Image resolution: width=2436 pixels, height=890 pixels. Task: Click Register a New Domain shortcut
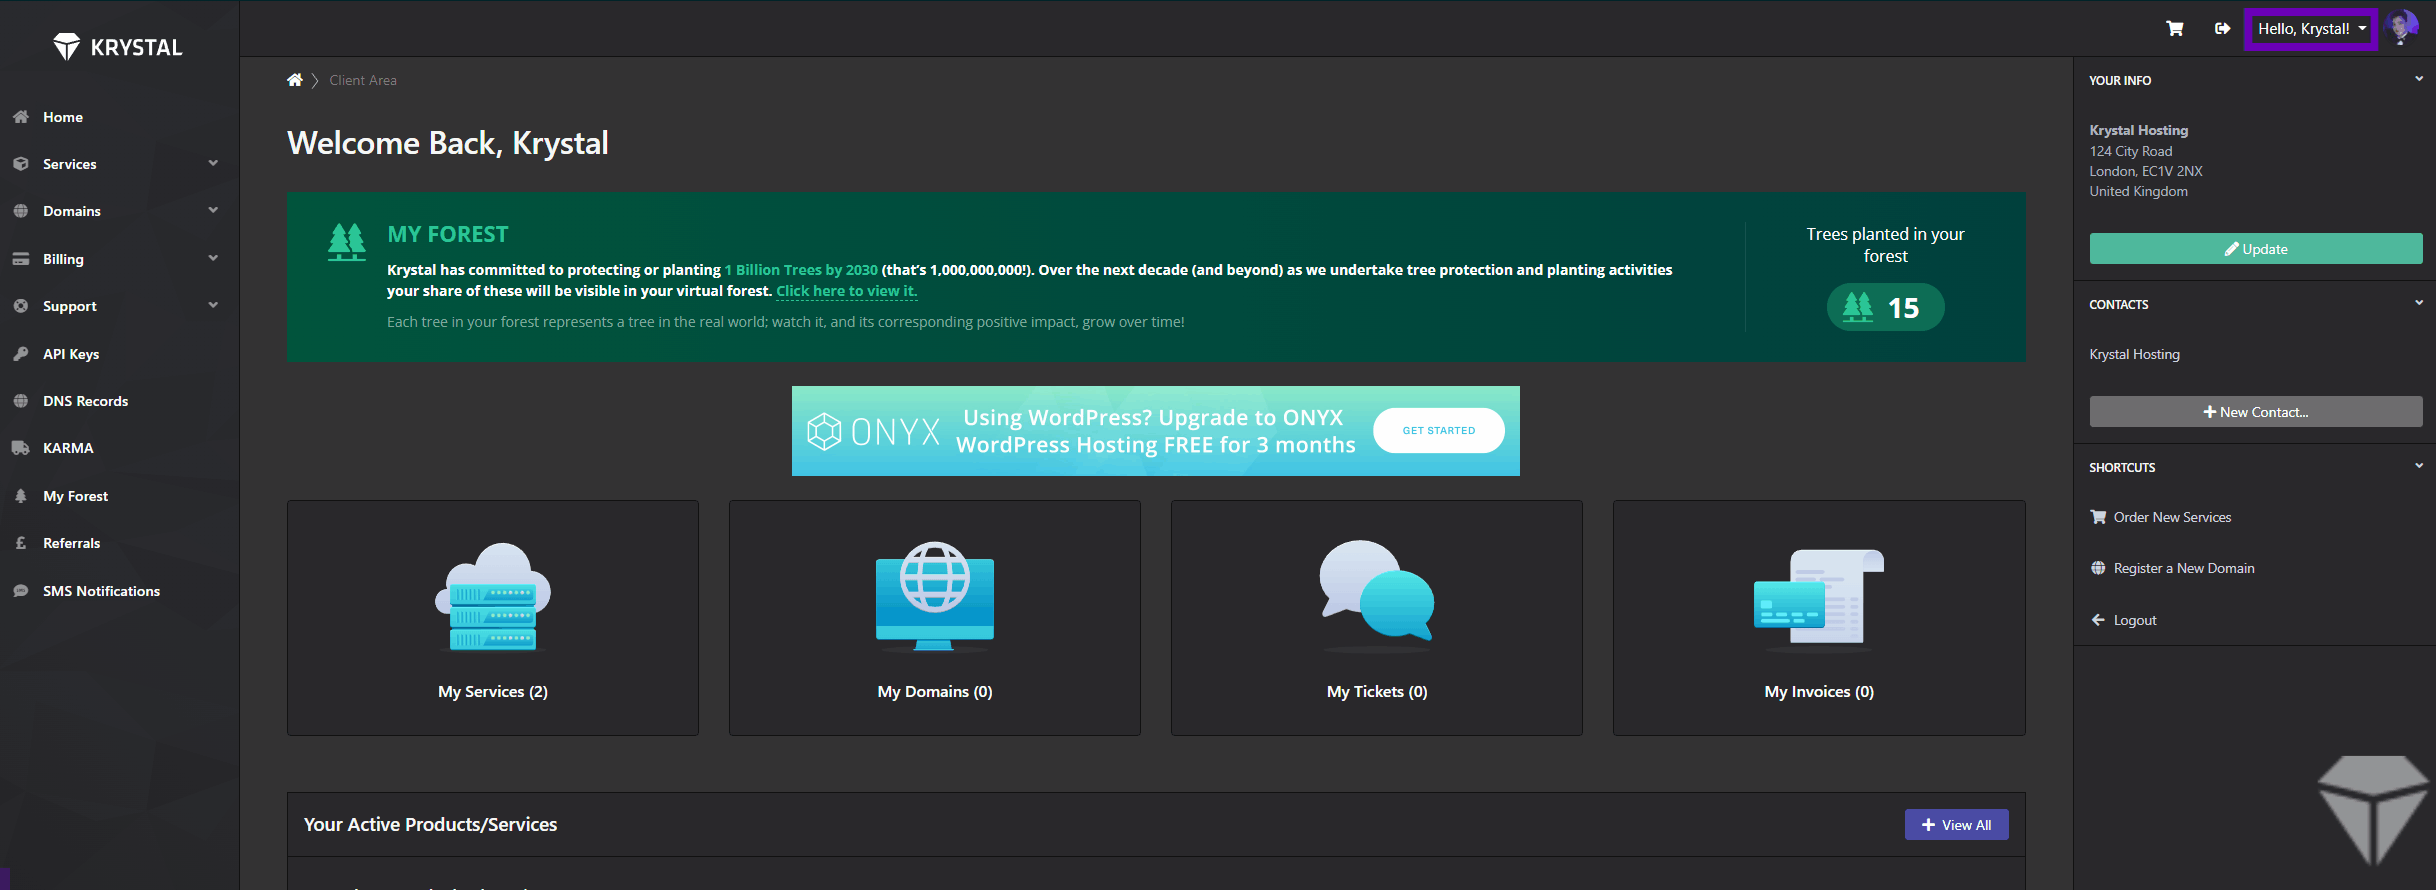pyautogui.click(x=2184, y=568)
